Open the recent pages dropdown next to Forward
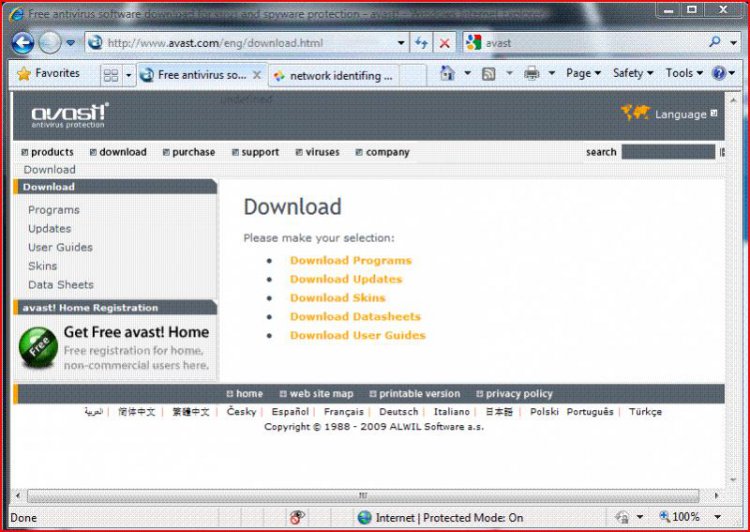Screen dimensions: 750x532 [70, 43]
